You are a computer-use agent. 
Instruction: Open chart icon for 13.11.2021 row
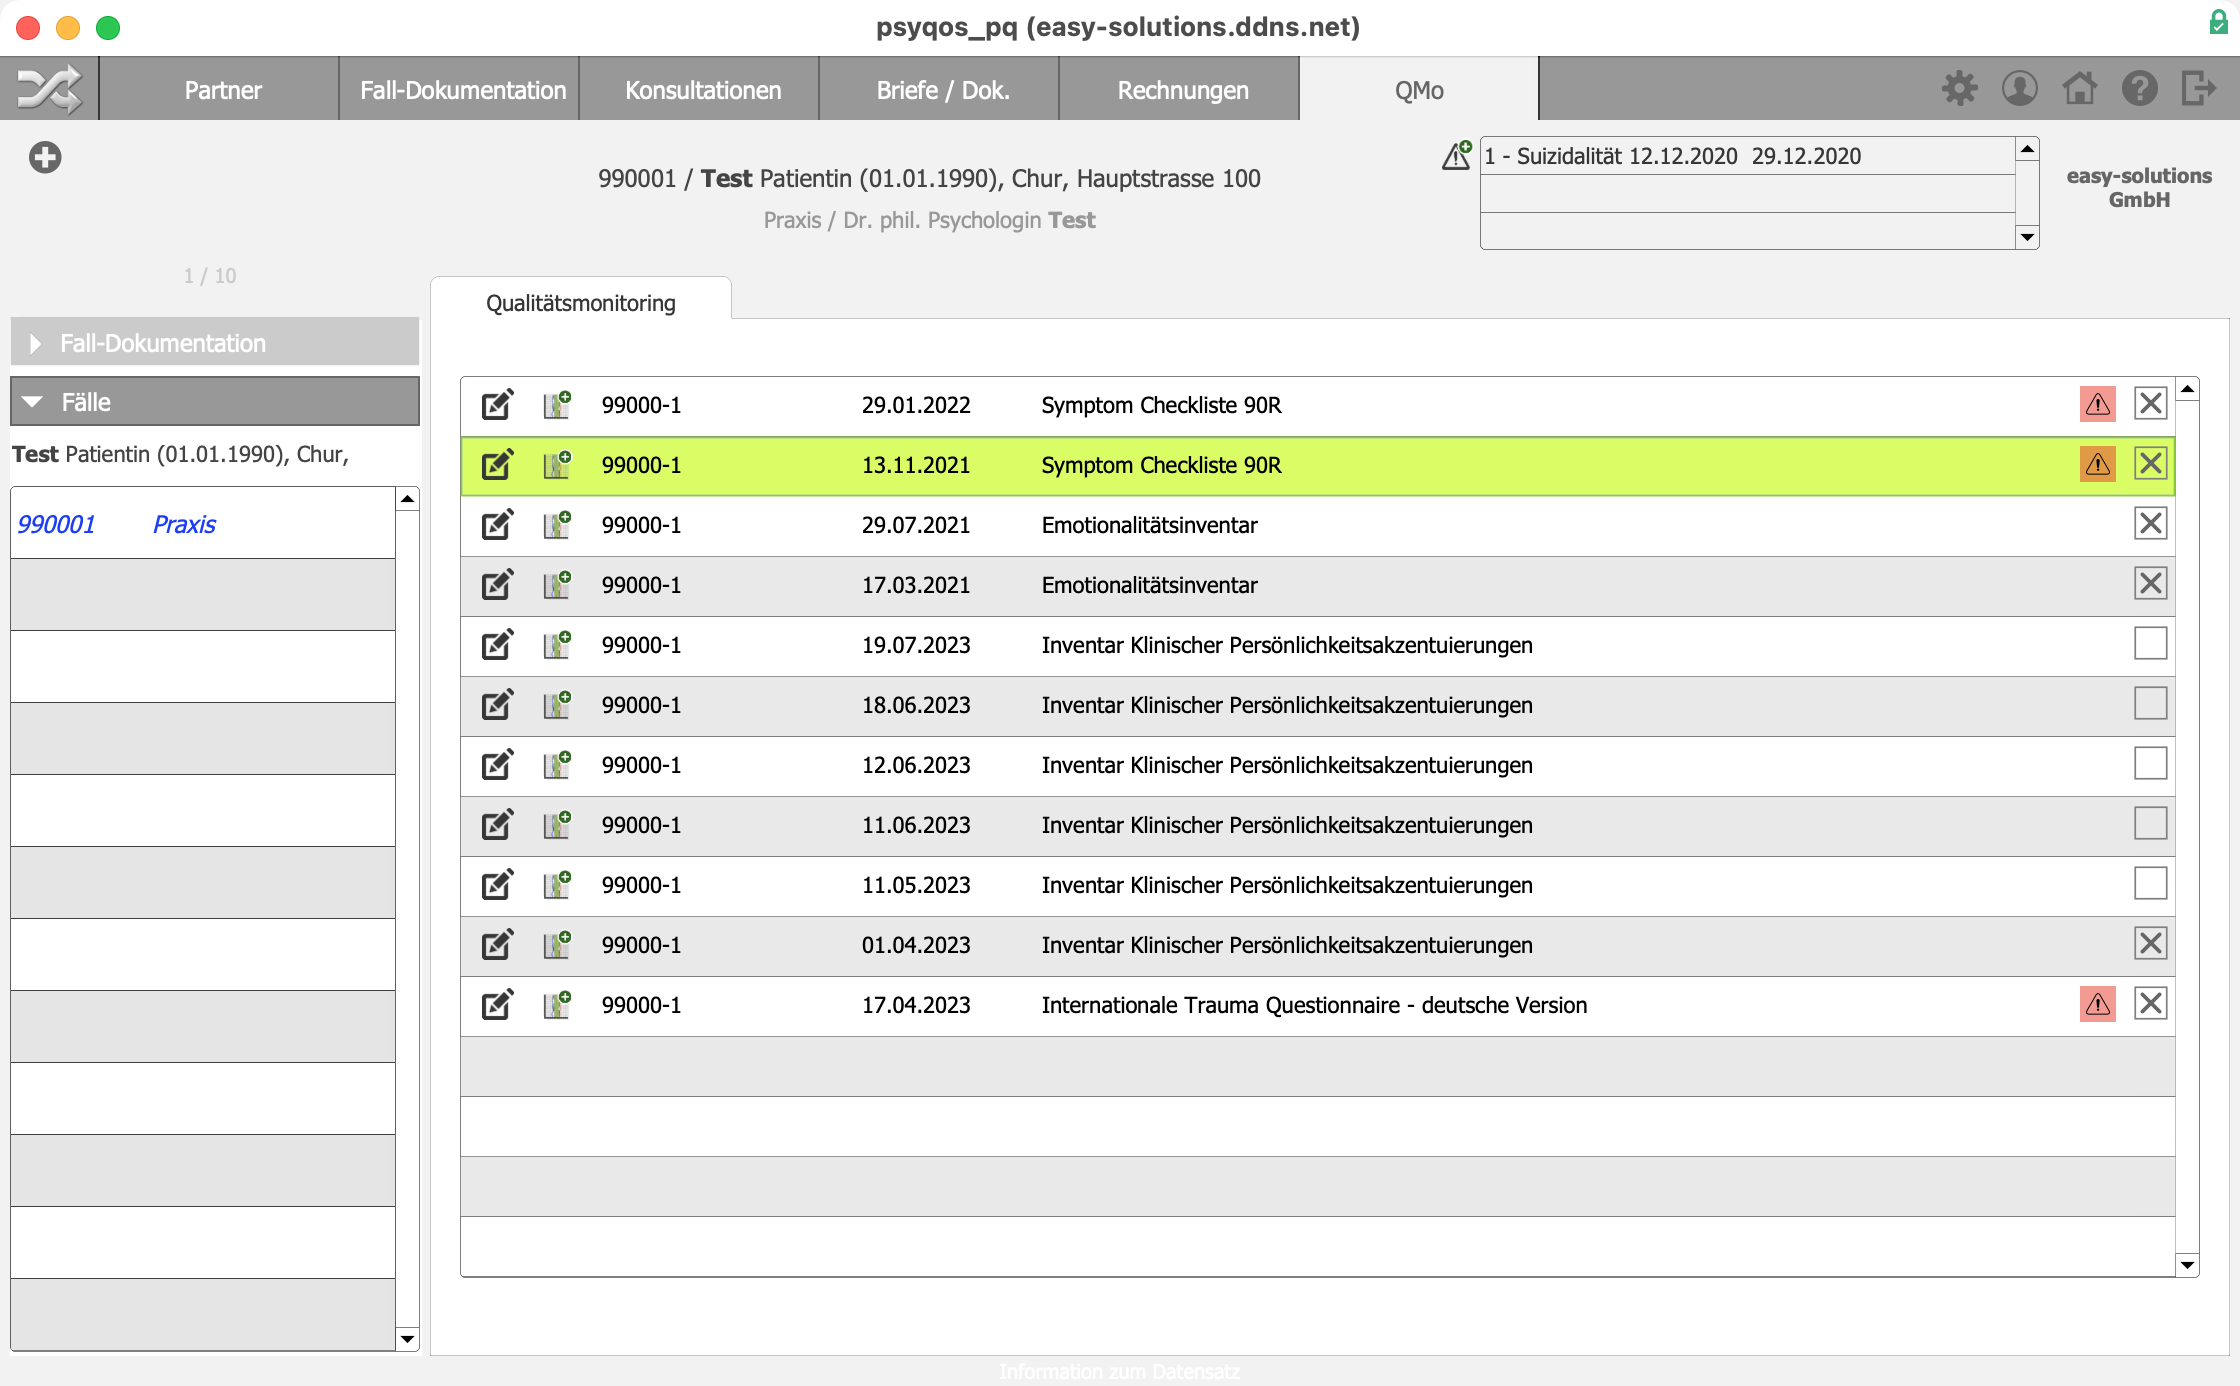[x=557, y=464]
